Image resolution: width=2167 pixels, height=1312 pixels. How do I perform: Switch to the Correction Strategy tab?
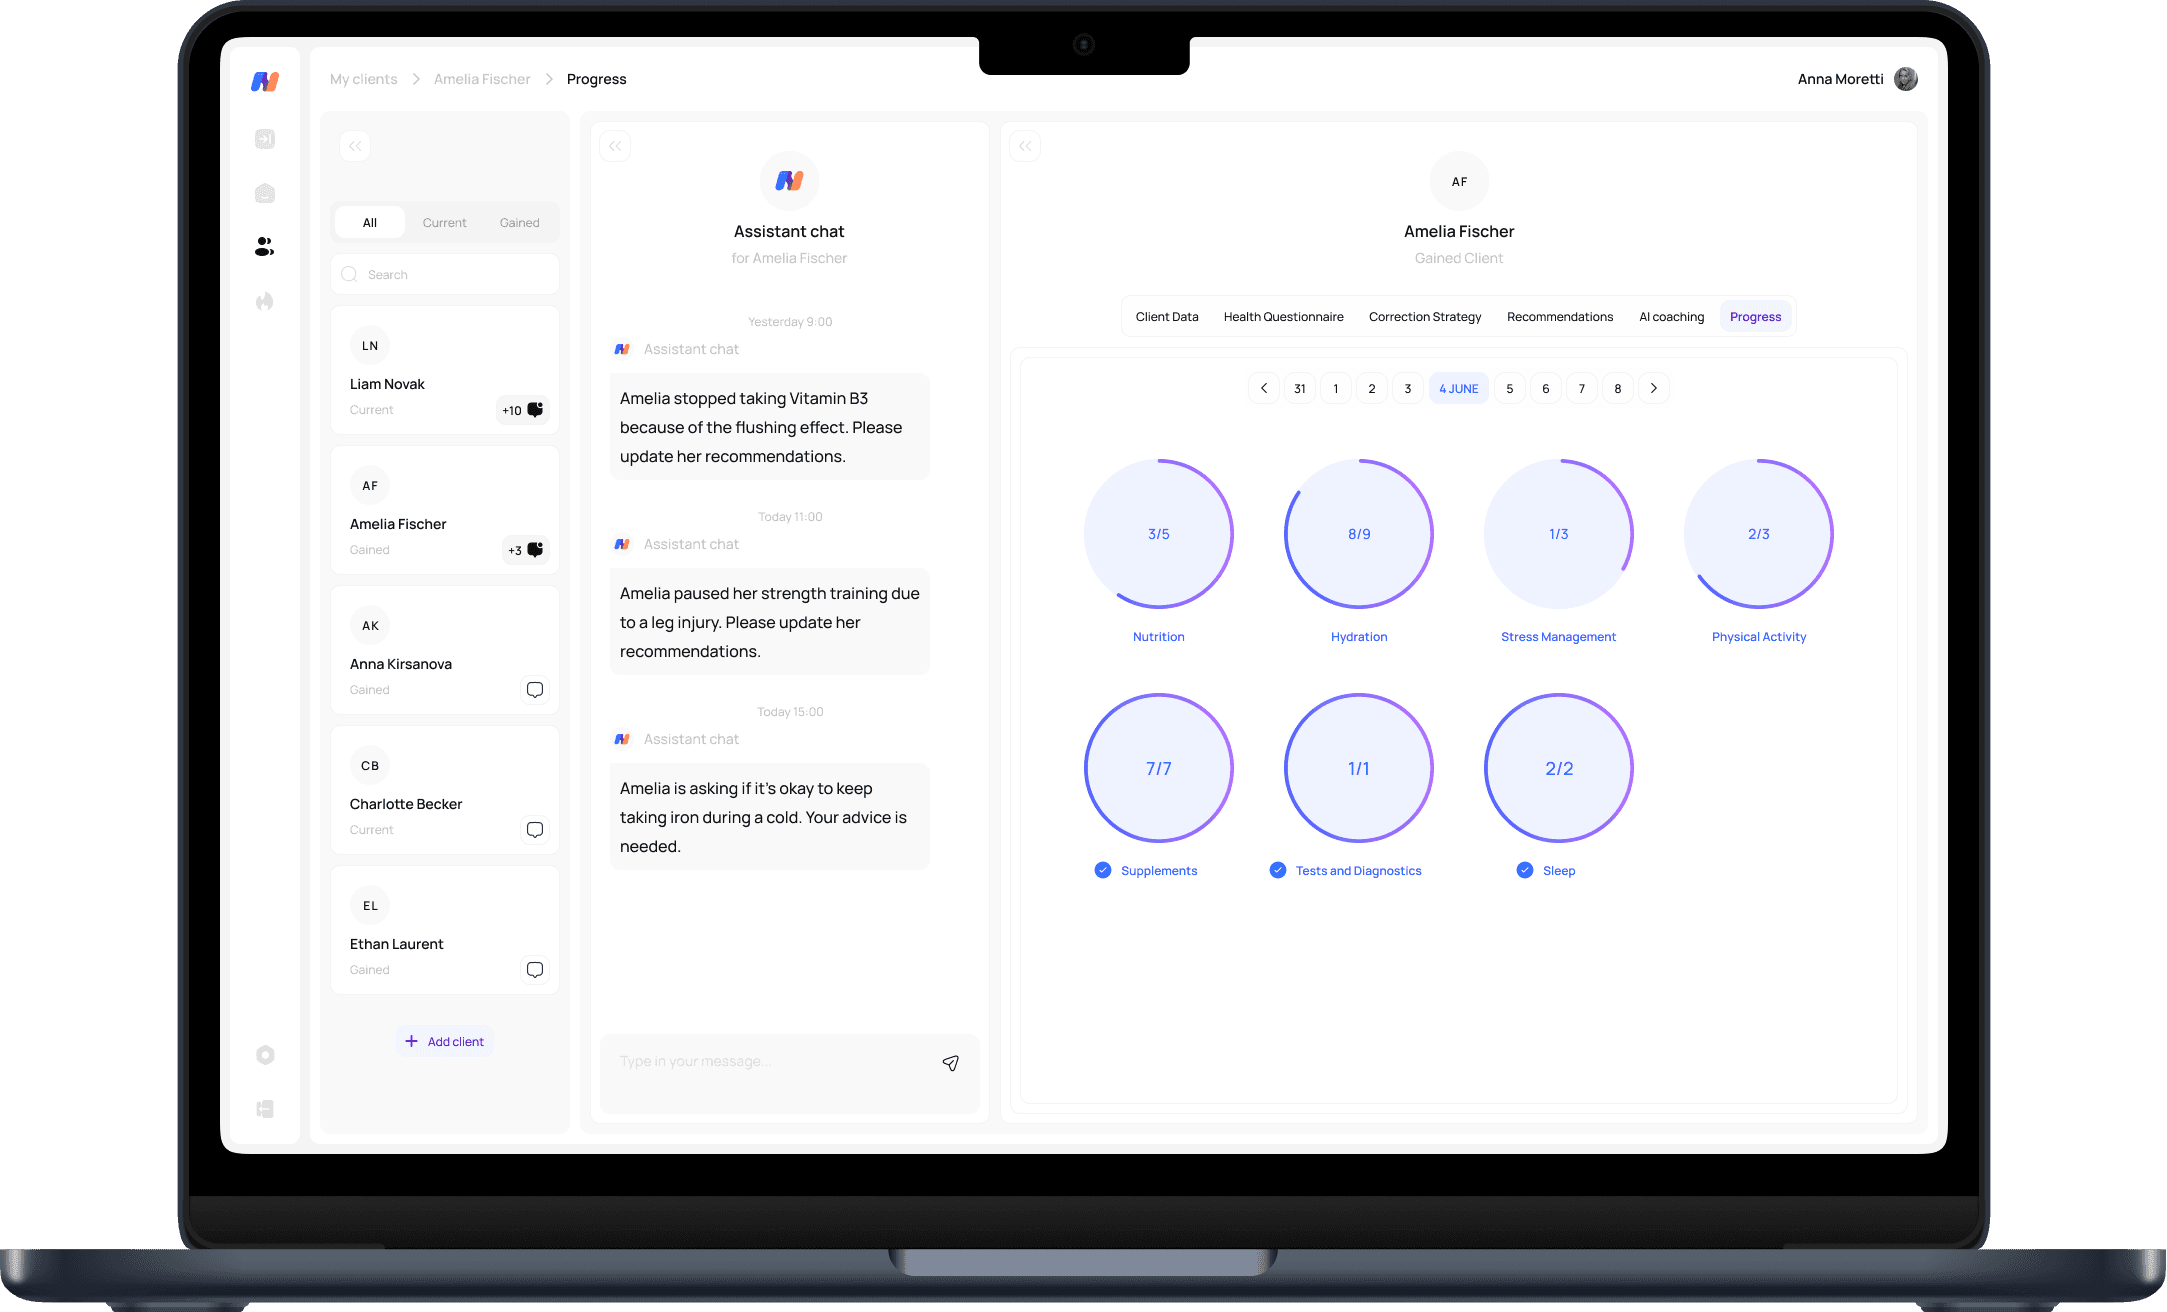pyautogui.click(x=1424, y=317)
